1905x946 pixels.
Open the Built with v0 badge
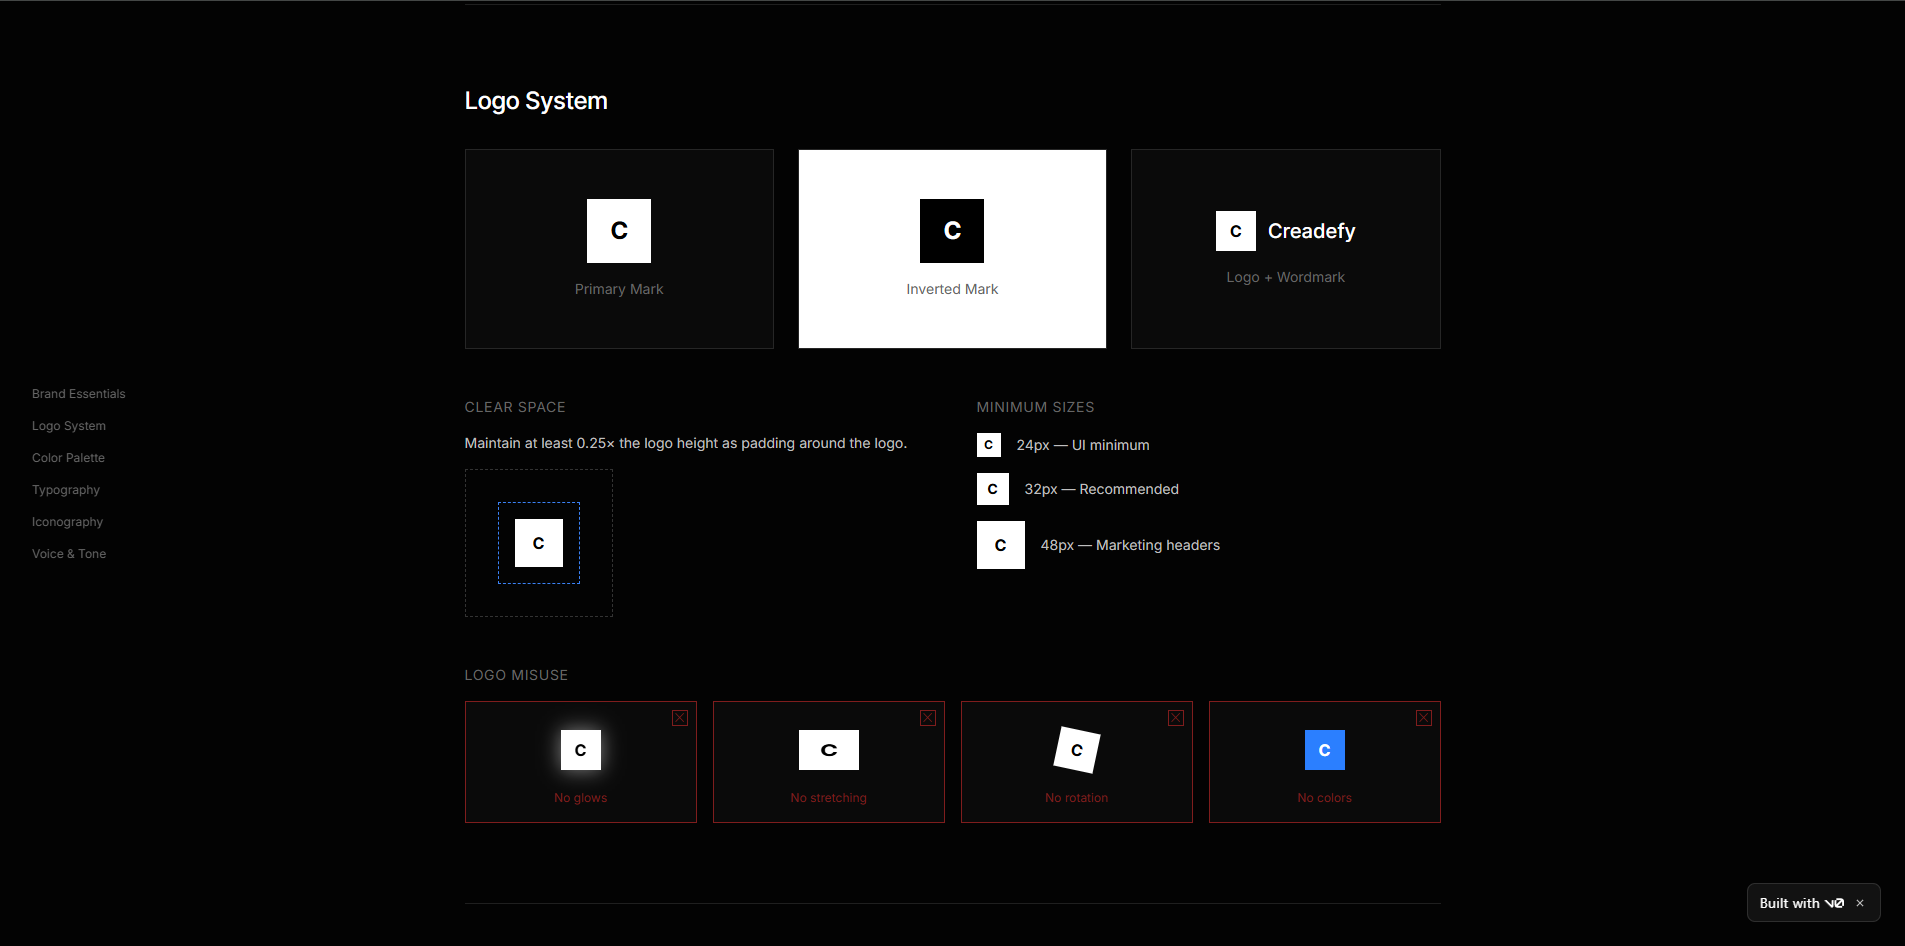point(1802,903)
